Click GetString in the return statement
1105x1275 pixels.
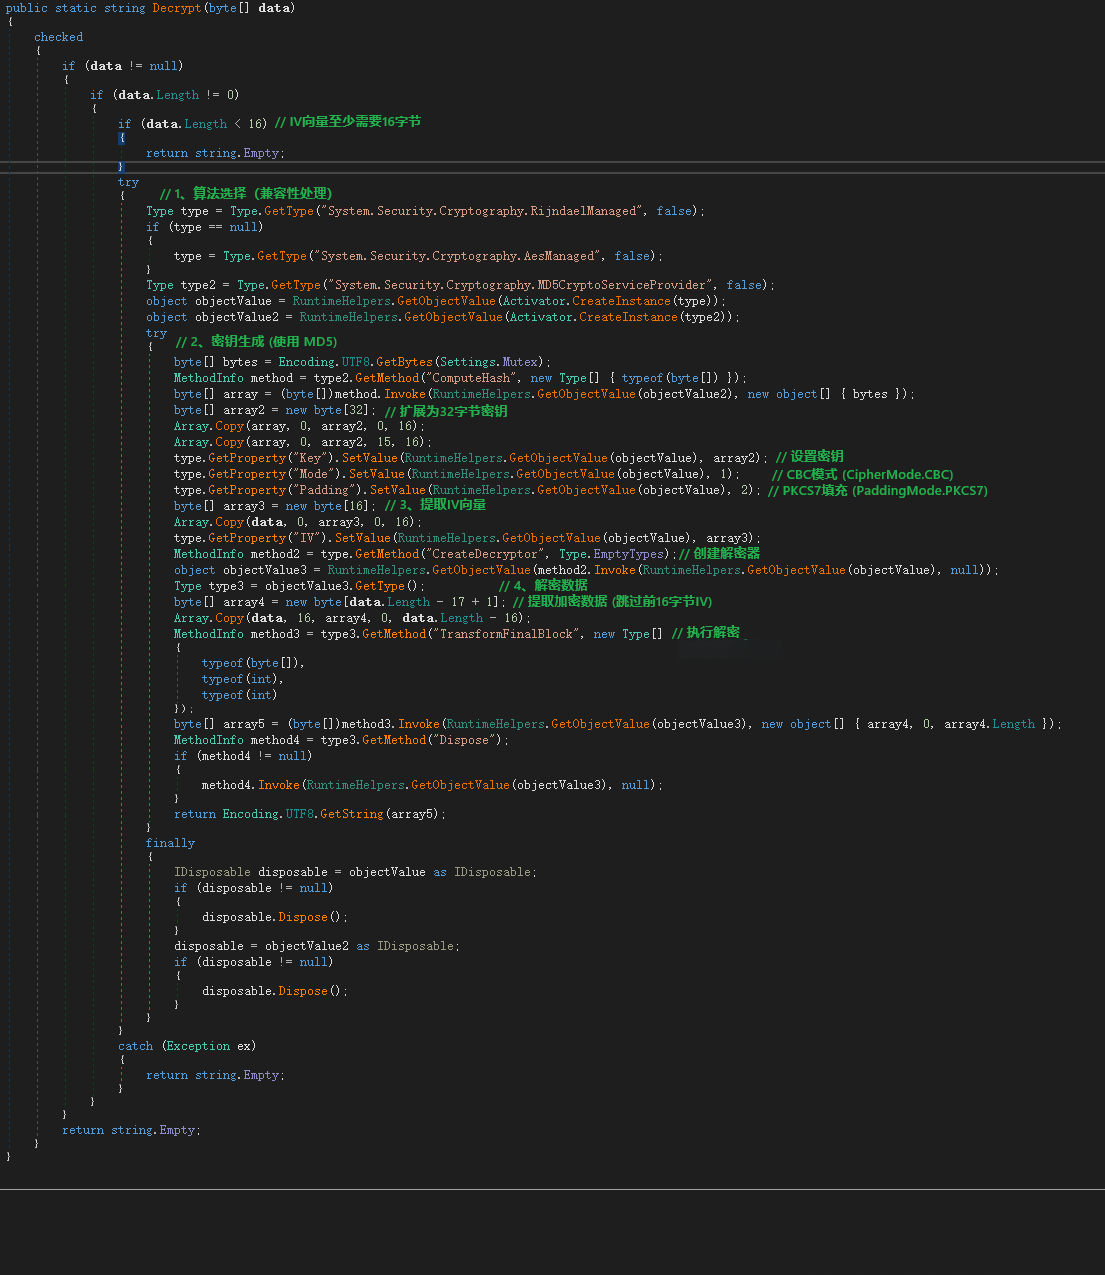click(x=352, y=814)
